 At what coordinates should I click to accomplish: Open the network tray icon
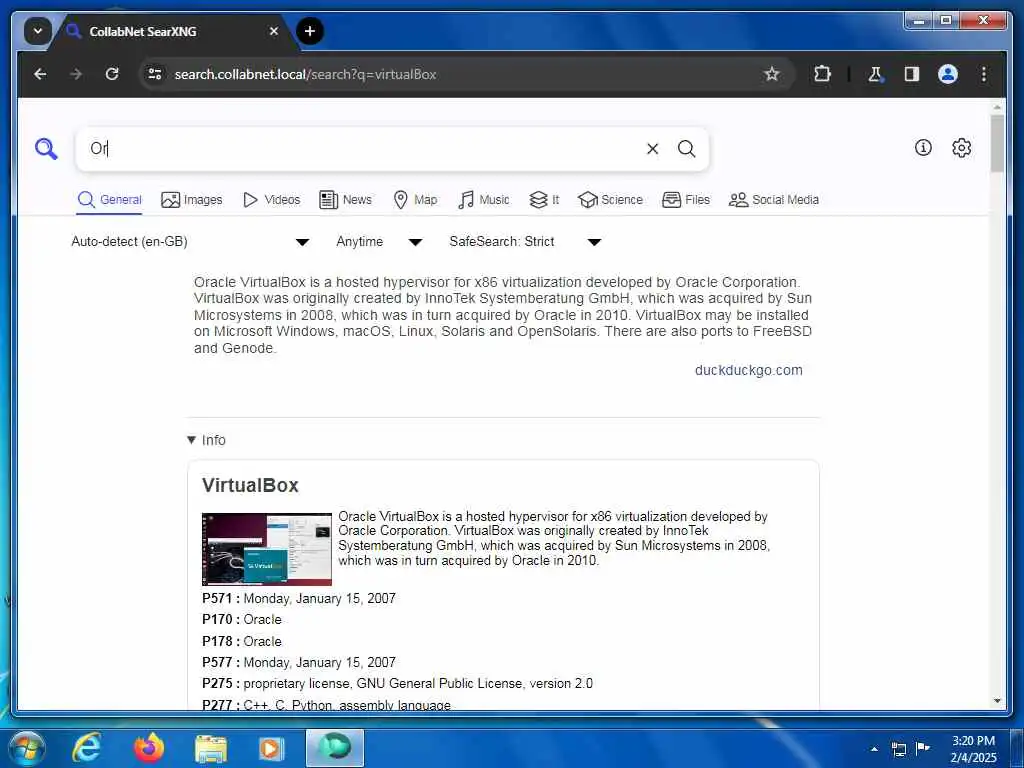[899, 749]
